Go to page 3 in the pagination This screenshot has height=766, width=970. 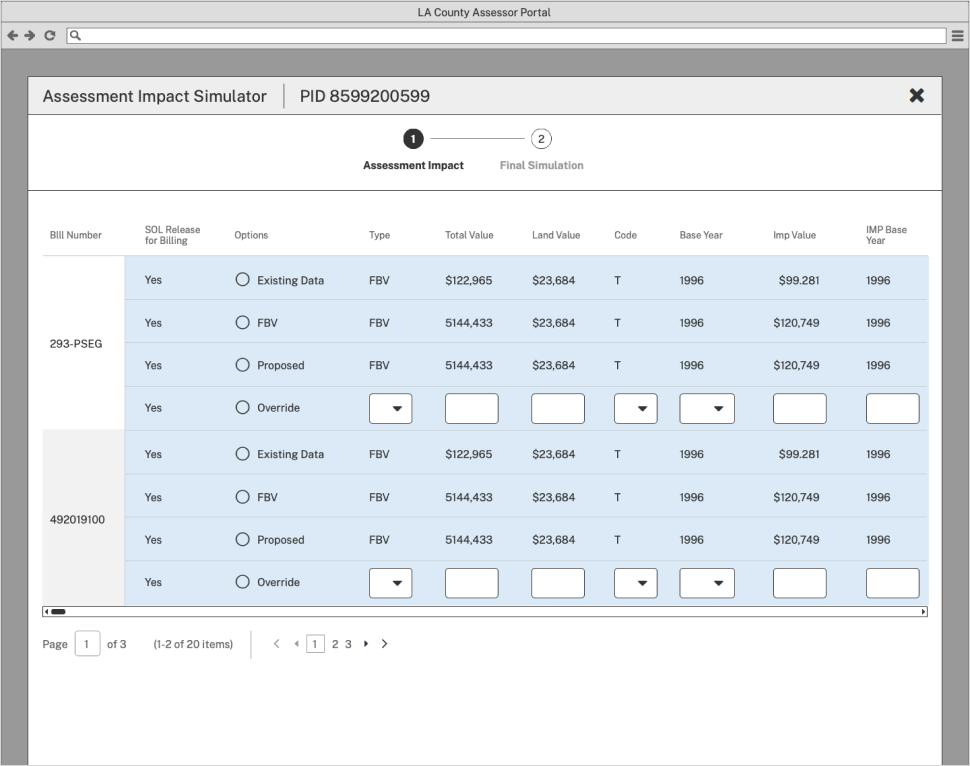point(348,645)
